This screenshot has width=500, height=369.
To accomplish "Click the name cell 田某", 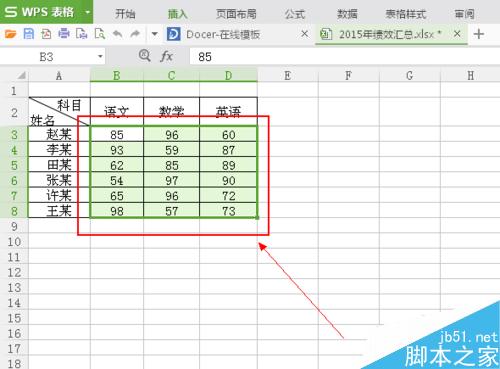I will coord(59,165).
